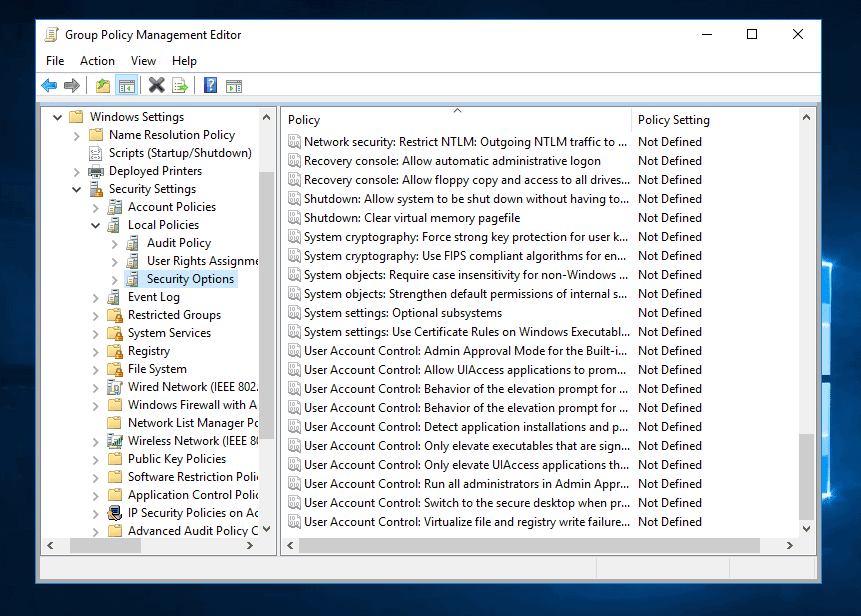The image size is (861, 616).
Task: Click the right arrow of the horizontal scrollbar
Action: coord(789,545)
